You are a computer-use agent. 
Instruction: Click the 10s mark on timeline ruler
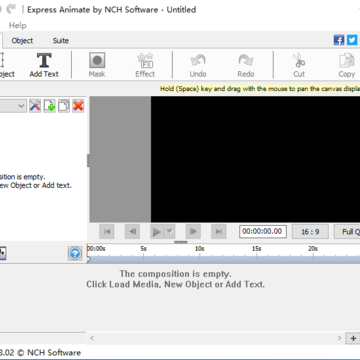click(199, 249)
